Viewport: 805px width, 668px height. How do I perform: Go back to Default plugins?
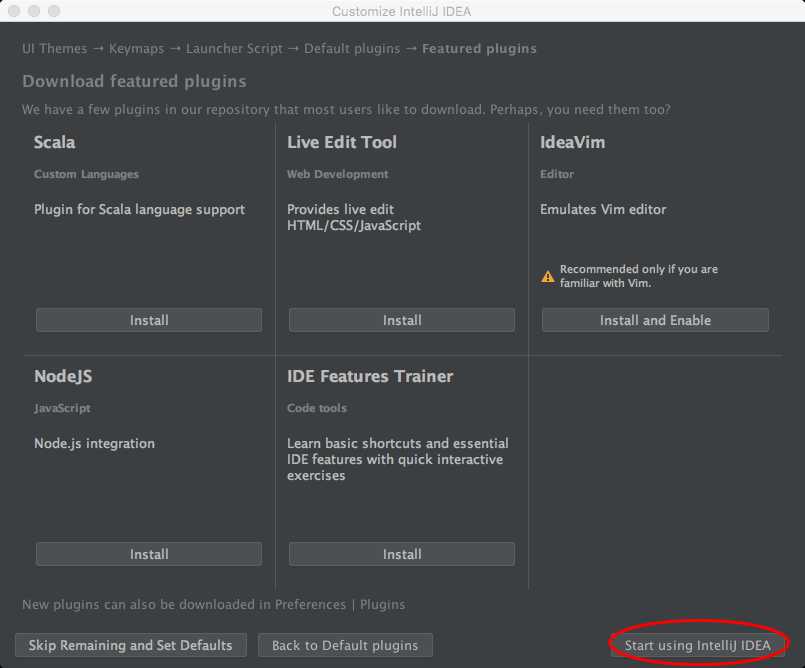(x=345, y=645)
